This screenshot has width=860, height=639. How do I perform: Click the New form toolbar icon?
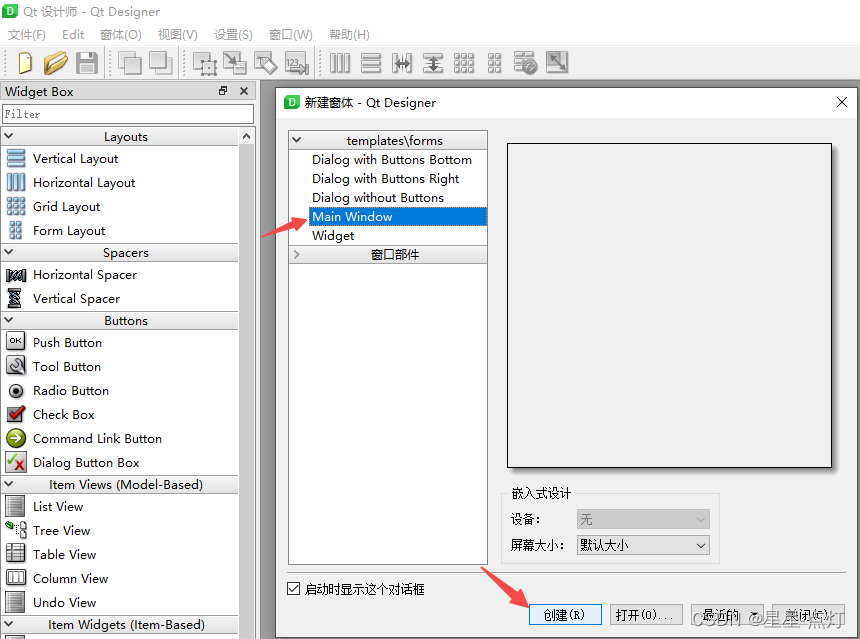pos(25,63)
